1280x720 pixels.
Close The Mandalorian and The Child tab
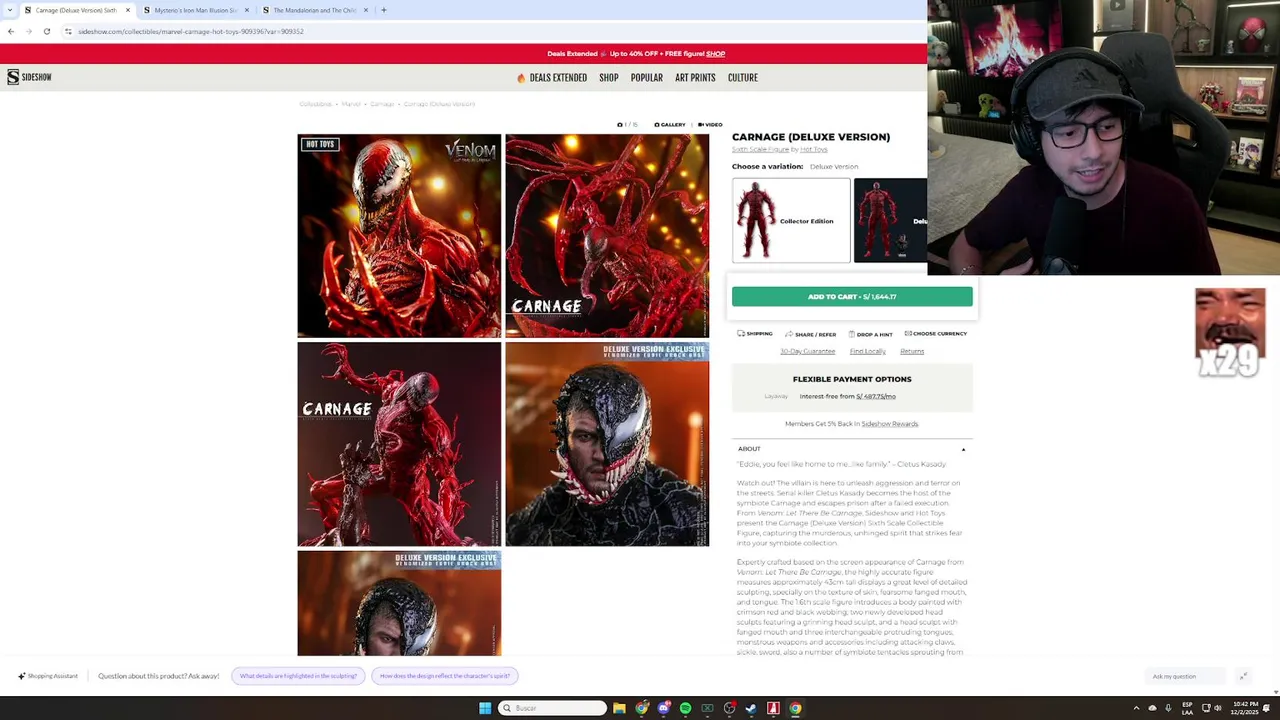pyautogui.click(x=366, y=10)
